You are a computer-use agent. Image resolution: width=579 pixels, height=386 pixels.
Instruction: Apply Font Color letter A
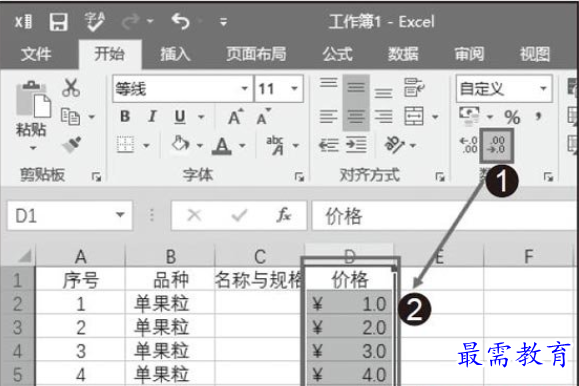tap(222, 146)
